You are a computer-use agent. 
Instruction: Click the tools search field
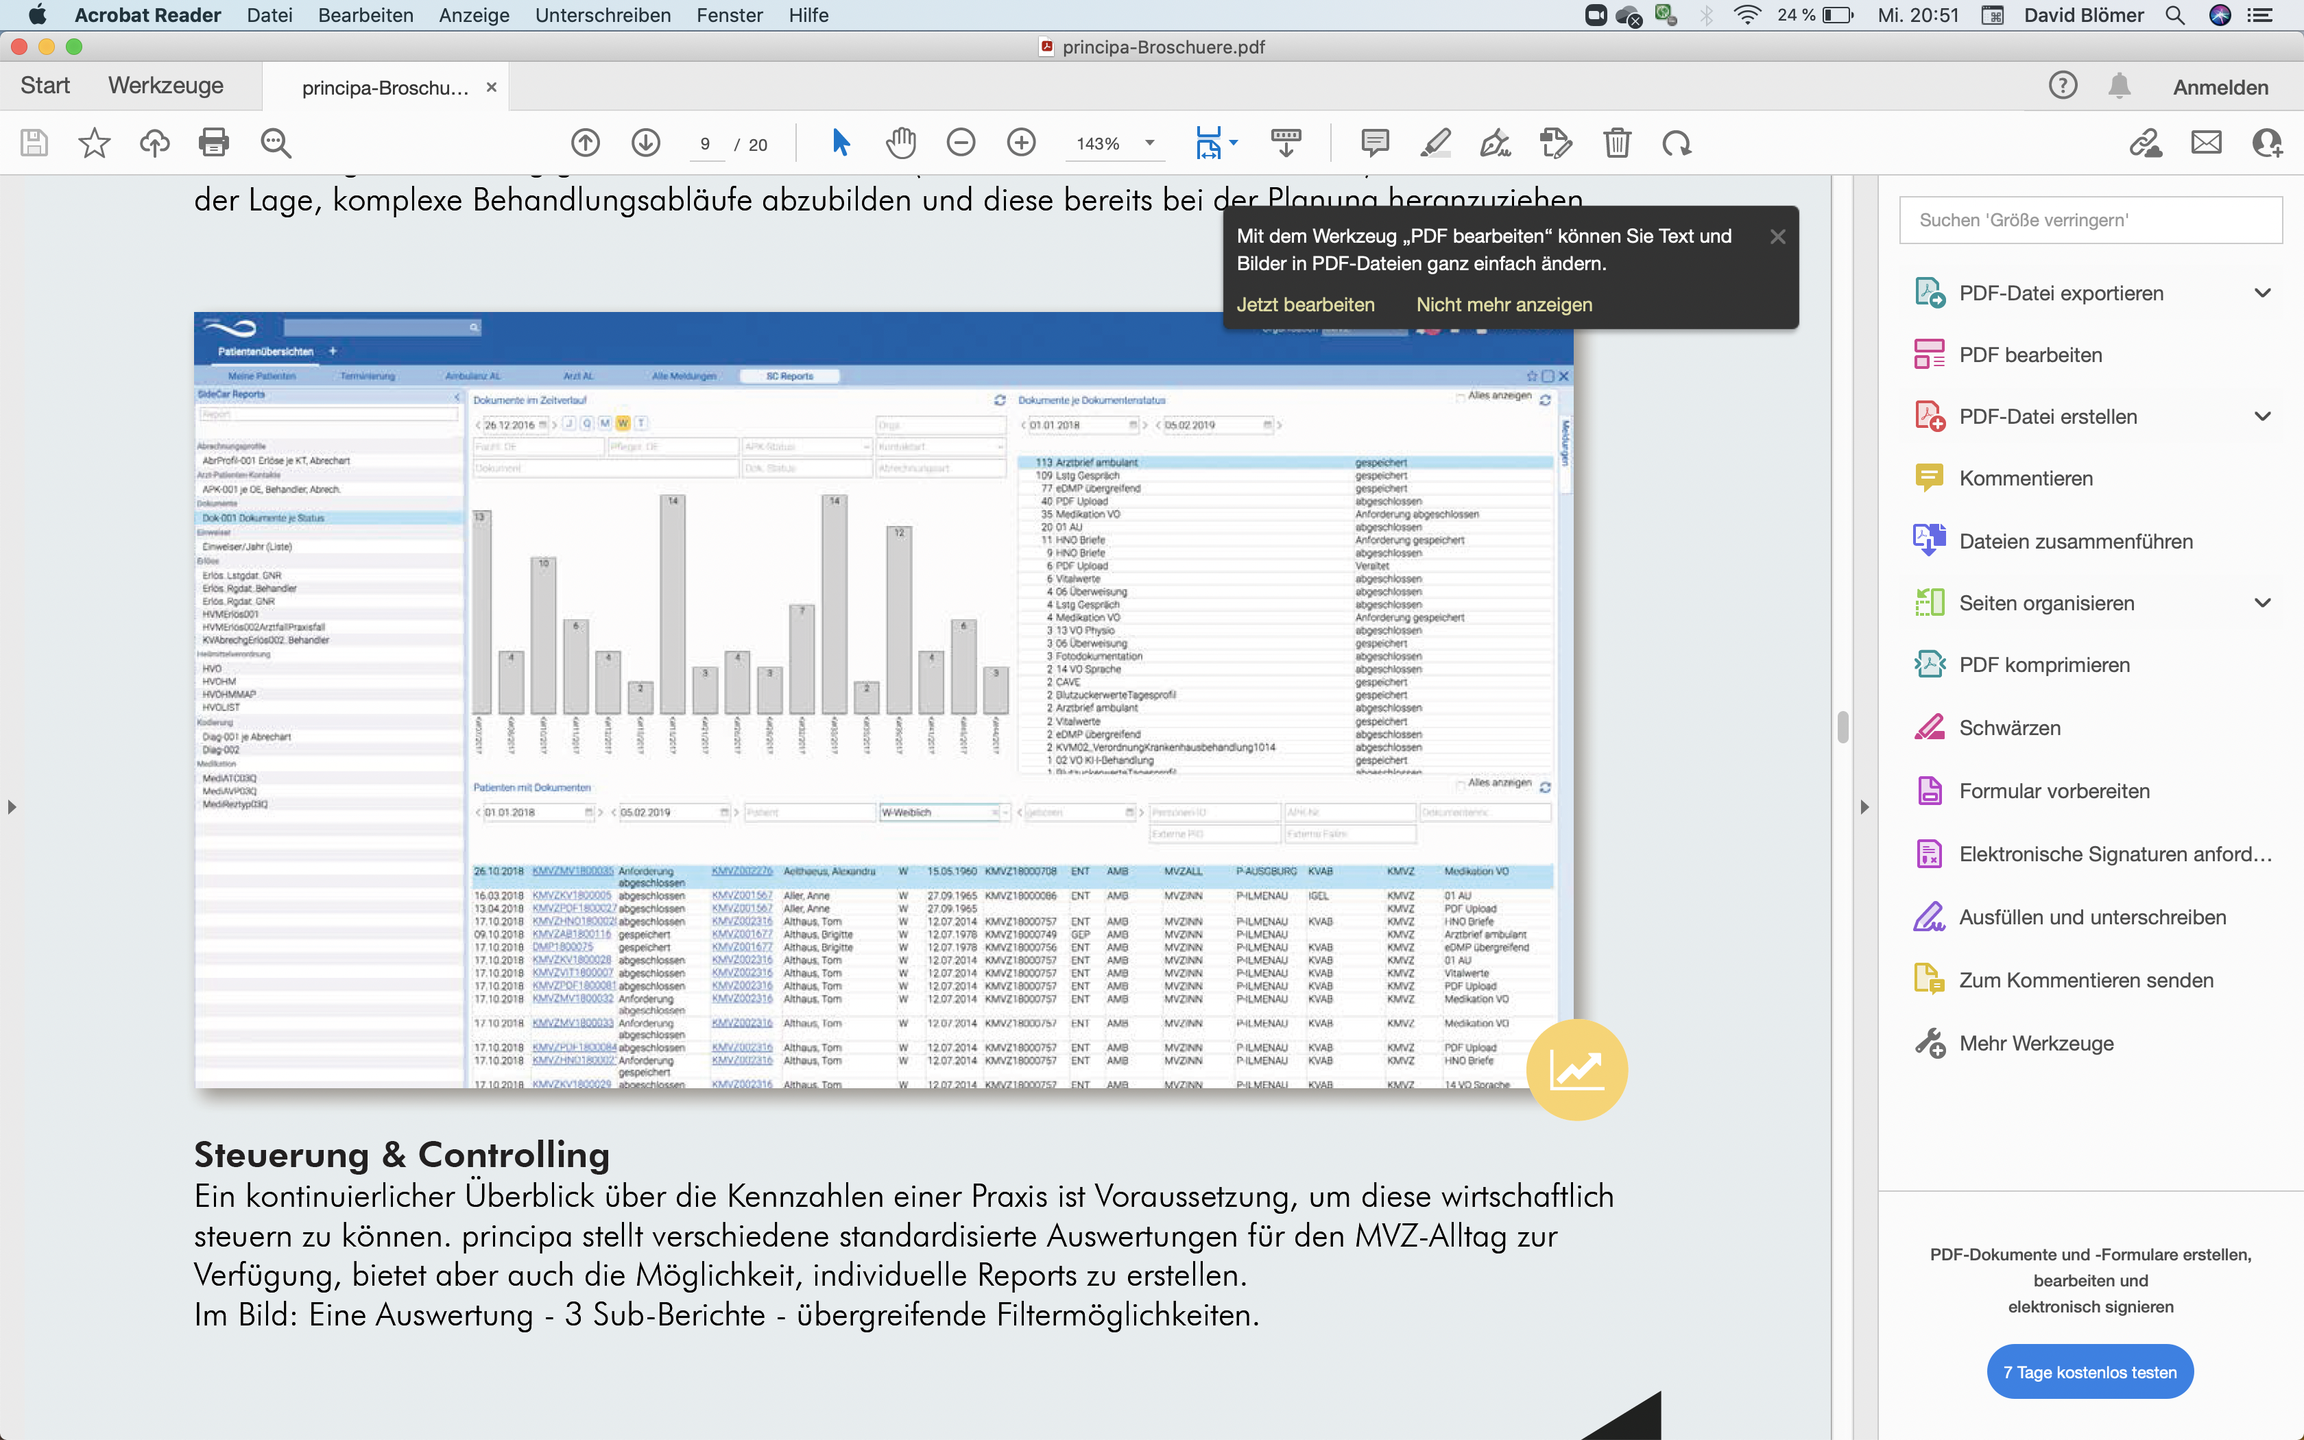[2090, 220]
